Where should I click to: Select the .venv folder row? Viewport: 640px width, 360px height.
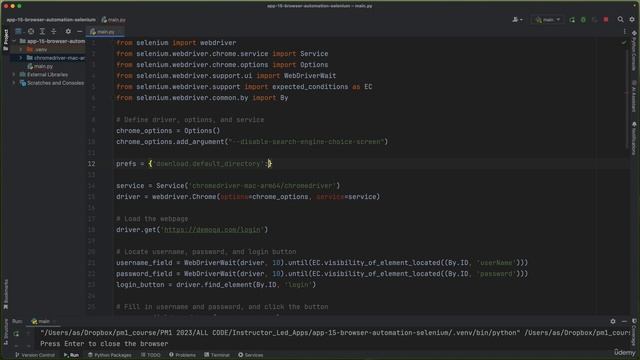(48, 50)
